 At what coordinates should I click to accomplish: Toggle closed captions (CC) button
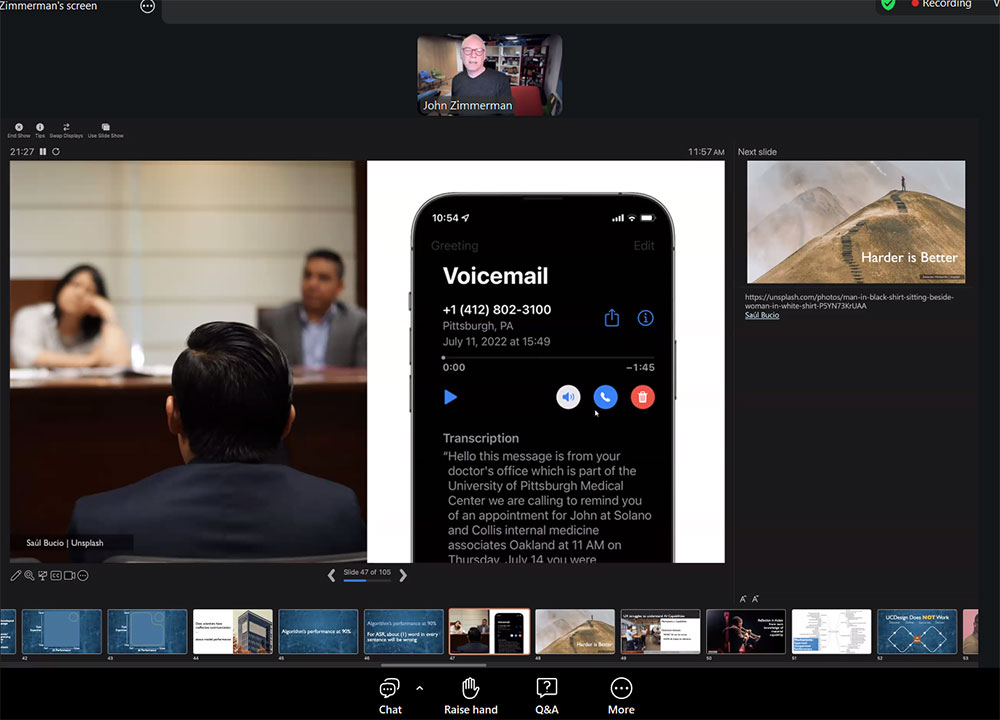56,576
